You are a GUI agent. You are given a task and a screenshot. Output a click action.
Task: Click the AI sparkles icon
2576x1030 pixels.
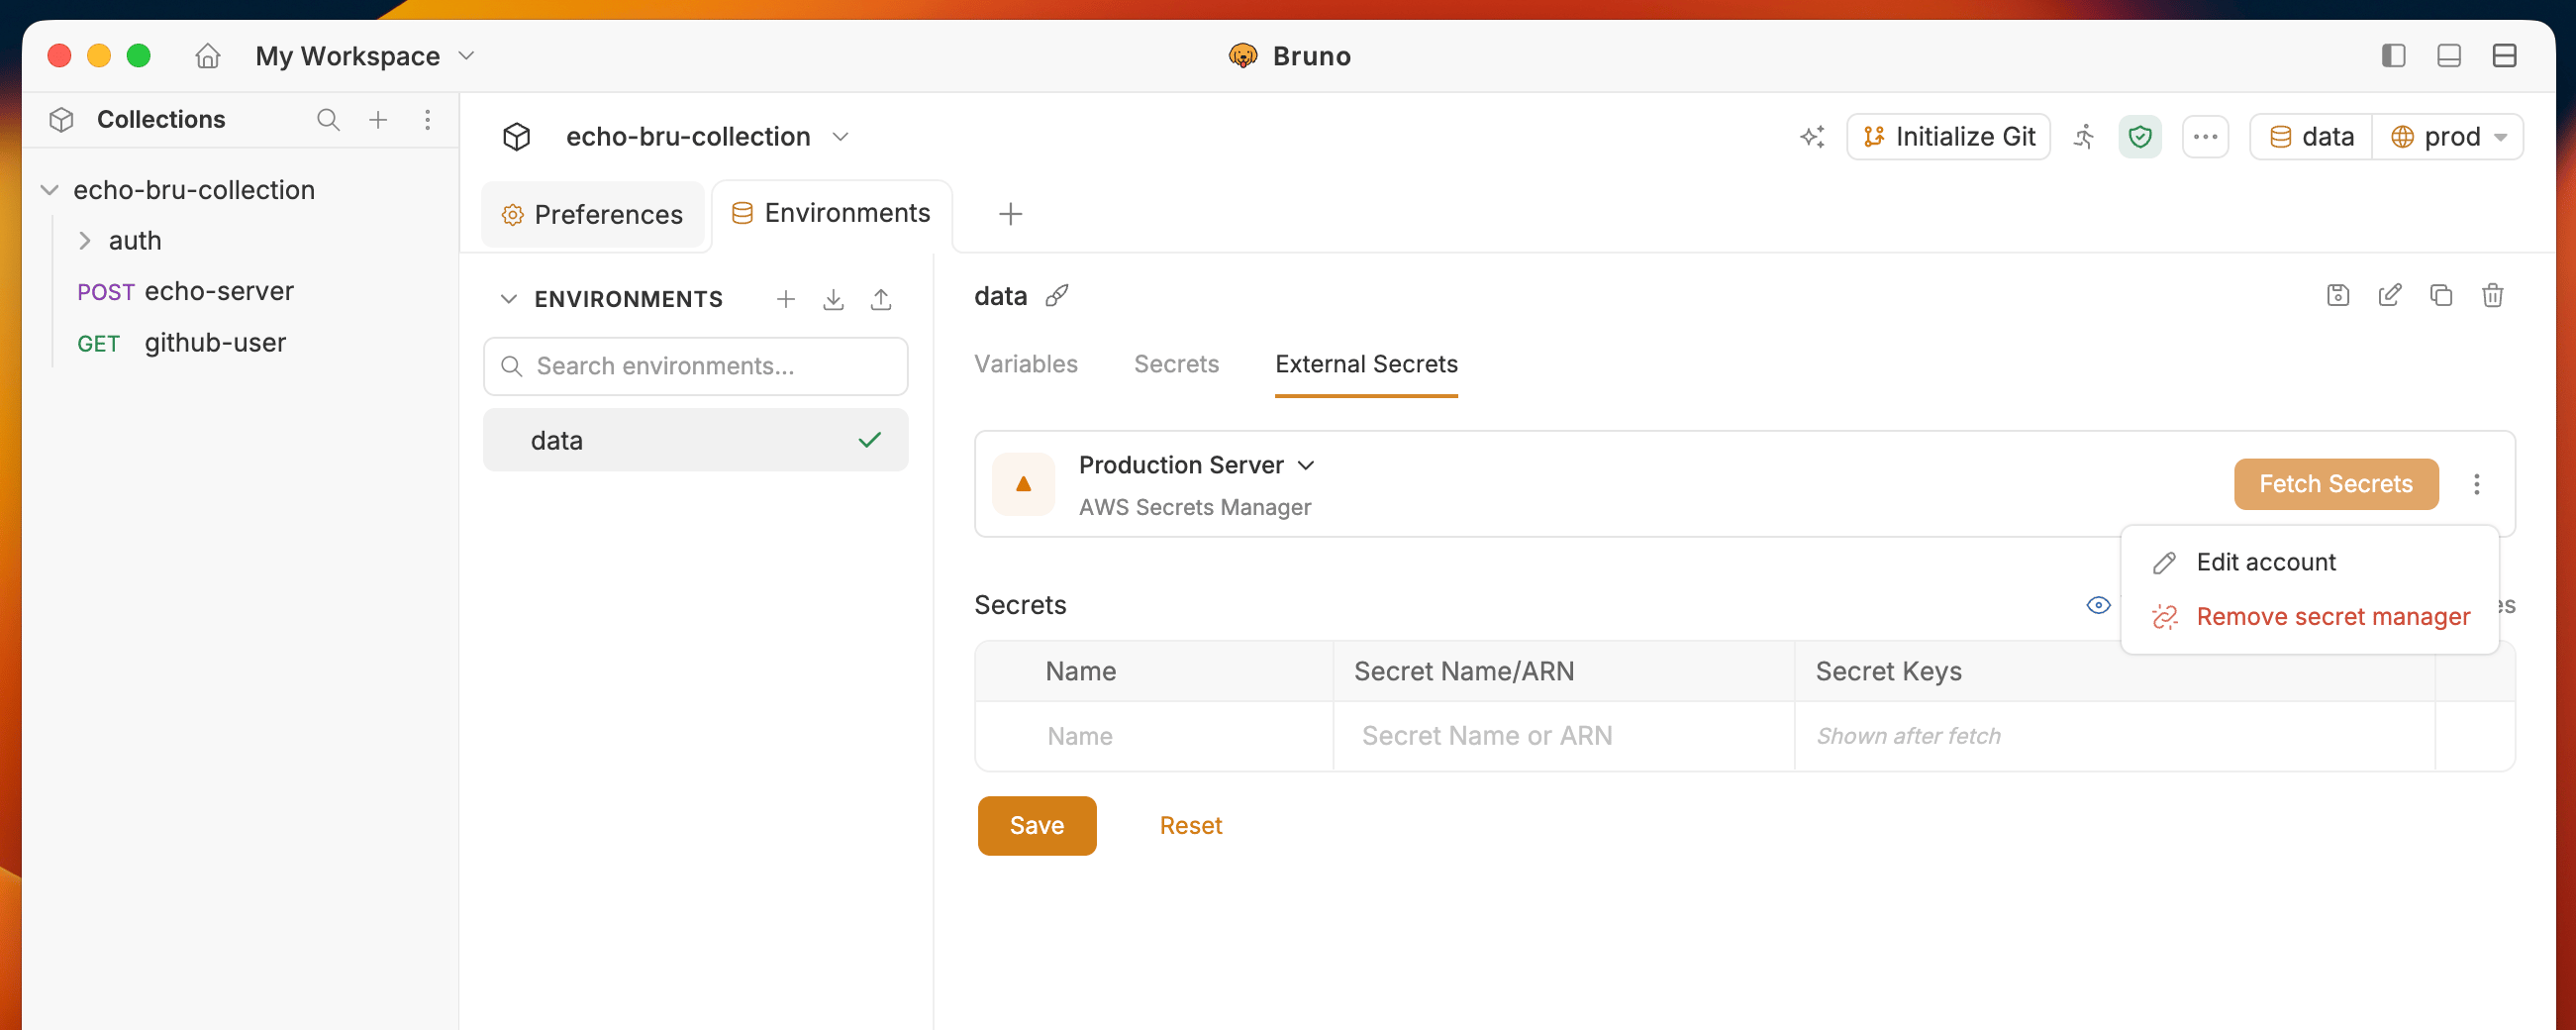(1812, 137)
